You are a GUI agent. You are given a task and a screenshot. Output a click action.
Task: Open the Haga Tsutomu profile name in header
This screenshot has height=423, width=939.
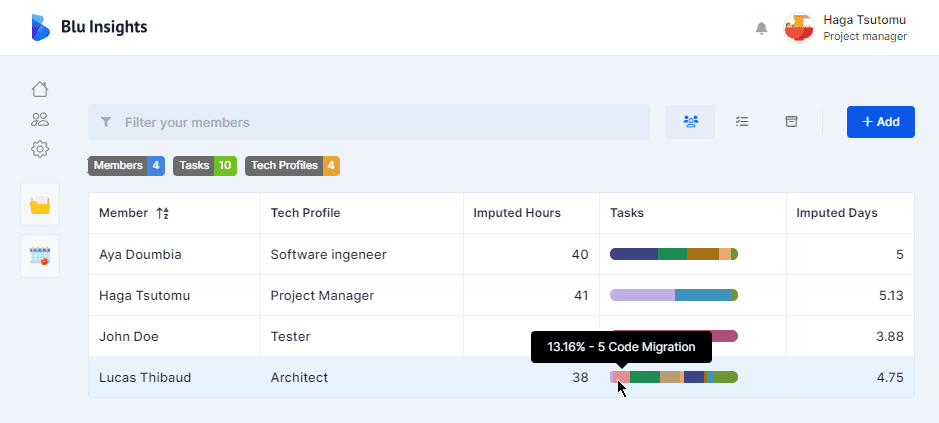coord(864,20)
